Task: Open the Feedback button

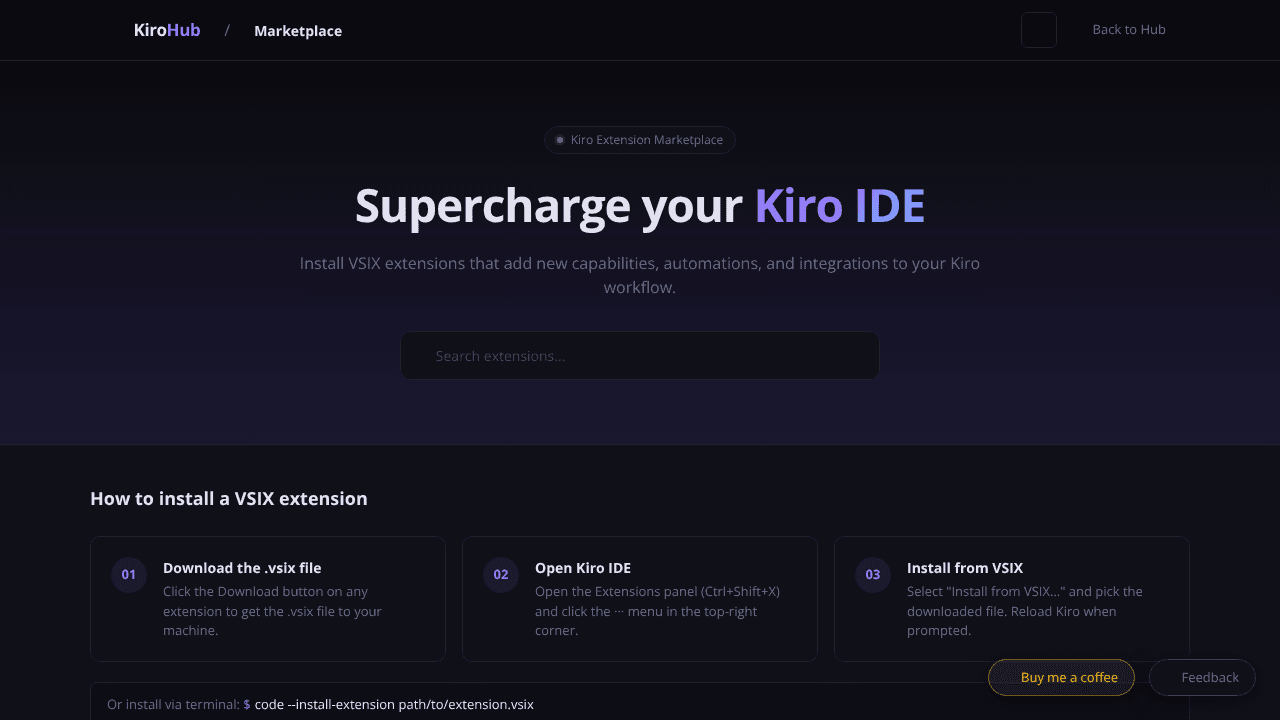Action: pyautogui.click(x=1202, y=678)
